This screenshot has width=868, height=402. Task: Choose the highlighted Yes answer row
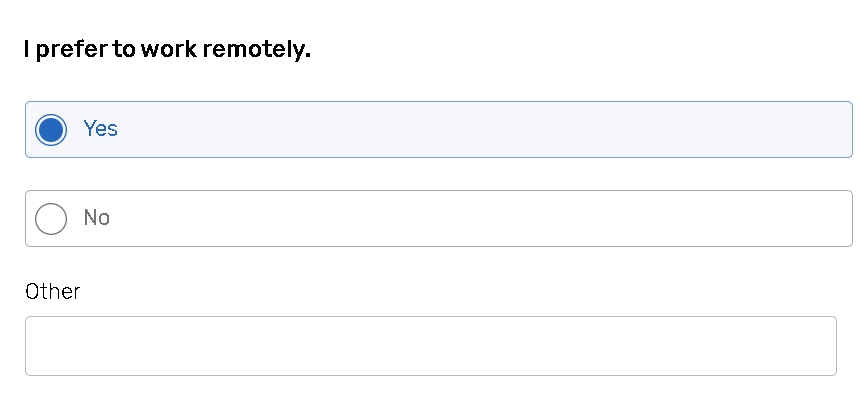pos(438,129)
